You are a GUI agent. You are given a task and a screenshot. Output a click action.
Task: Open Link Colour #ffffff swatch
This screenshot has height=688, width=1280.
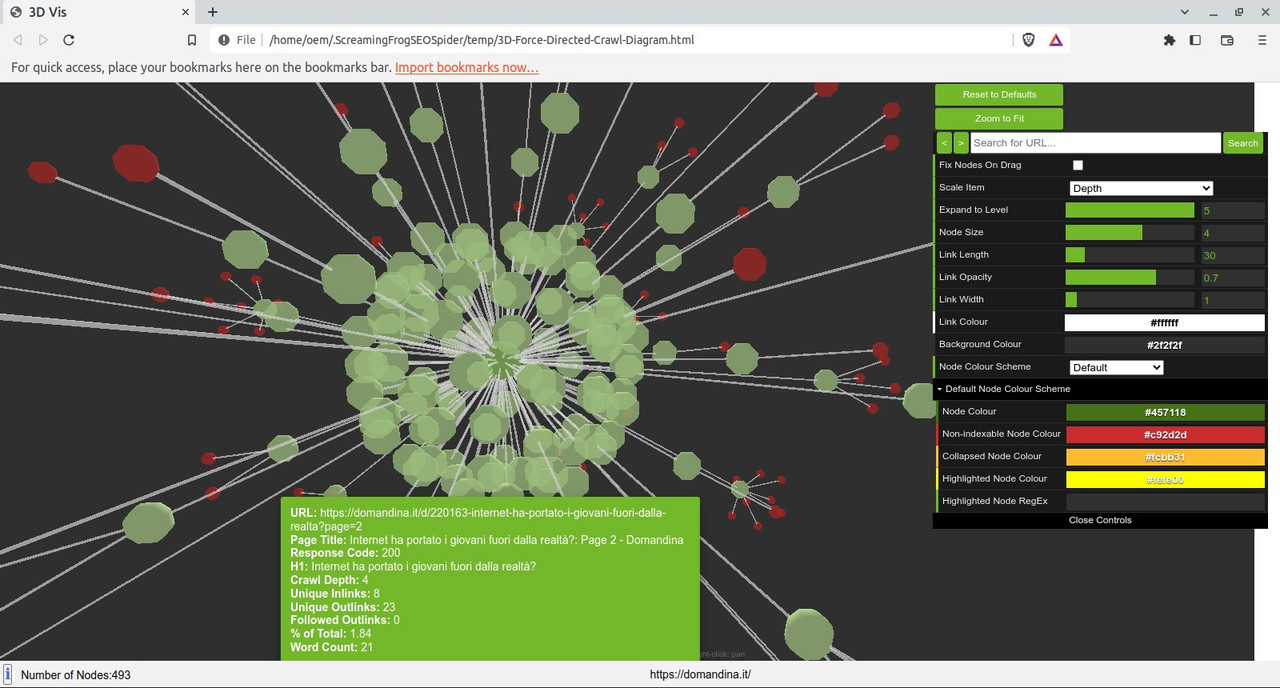tap(1165, 322)
